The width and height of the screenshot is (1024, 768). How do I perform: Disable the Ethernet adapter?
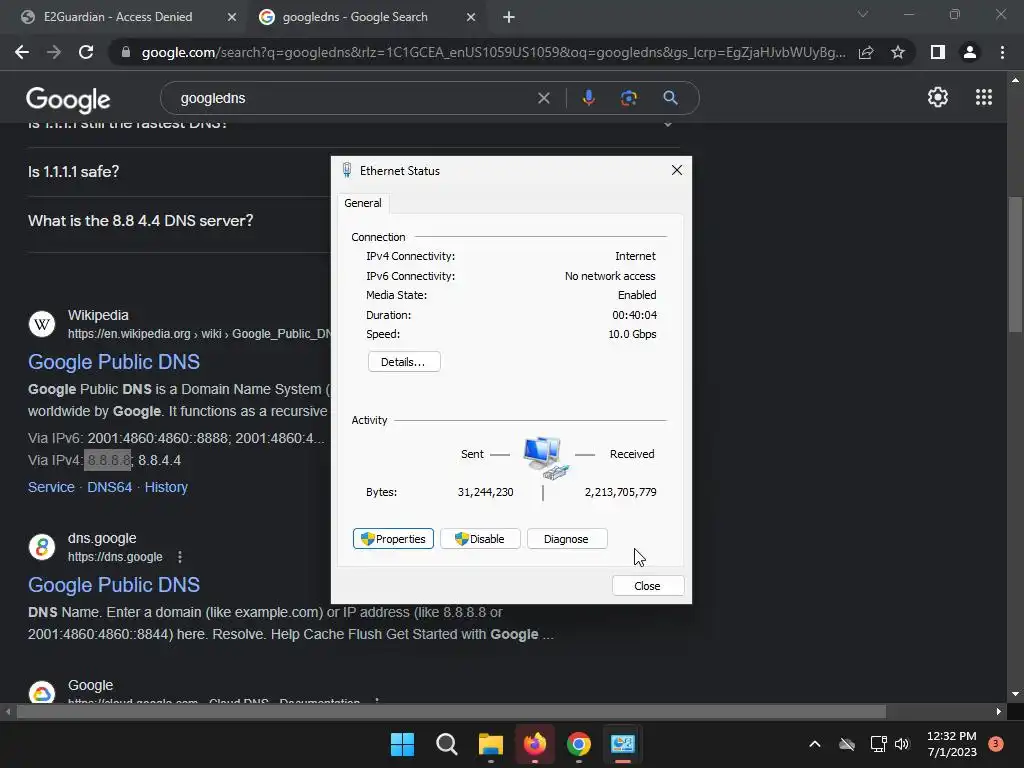[x=480, y=539]
